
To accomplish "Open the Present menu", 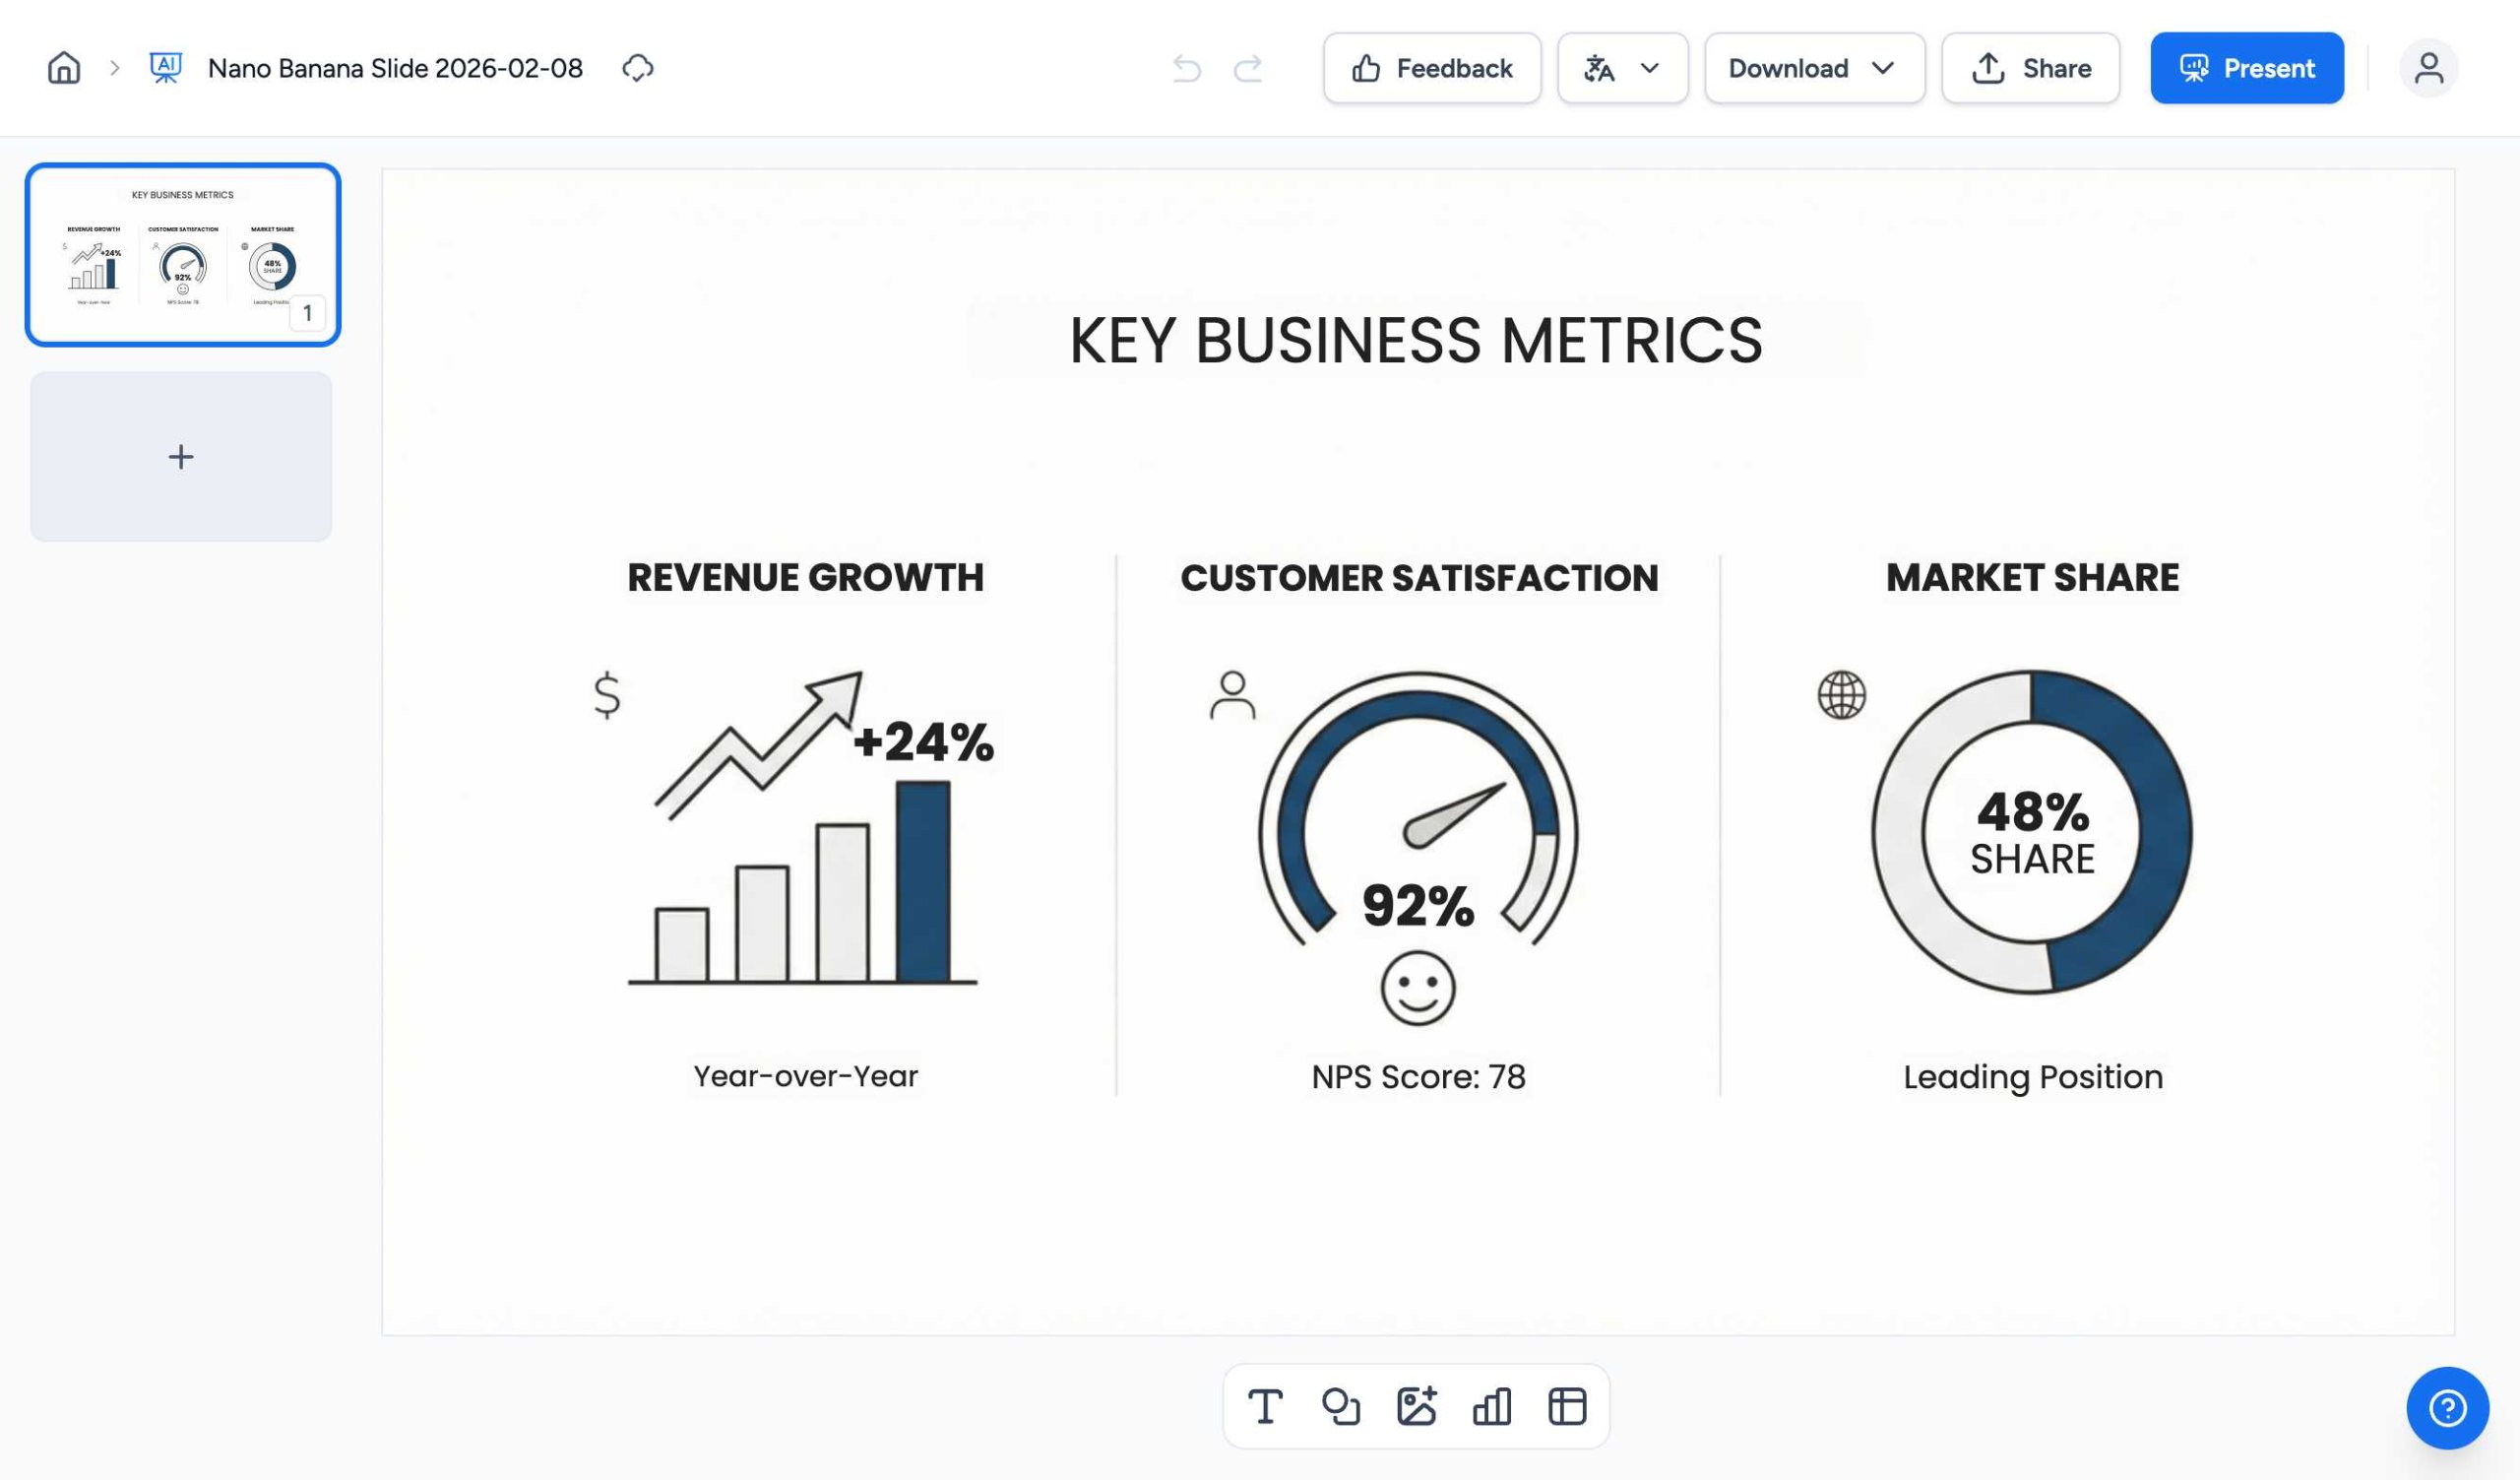I will (2246, 68).
